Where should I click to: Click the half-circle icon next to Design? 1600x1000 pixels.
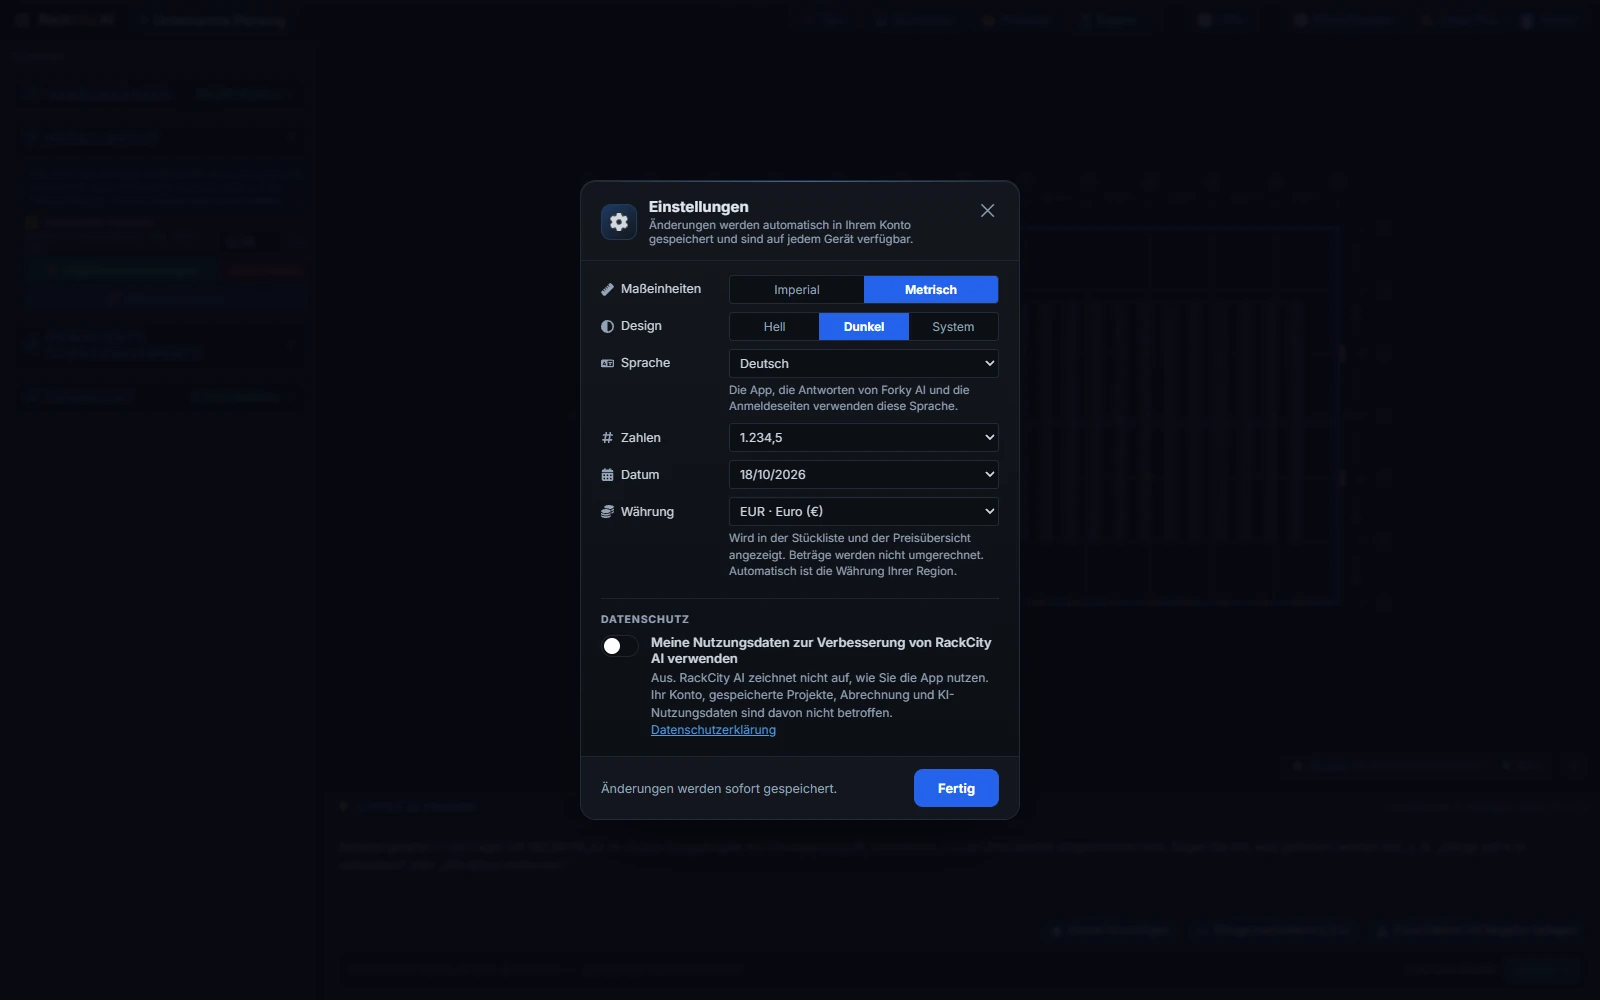coord(607,326)
